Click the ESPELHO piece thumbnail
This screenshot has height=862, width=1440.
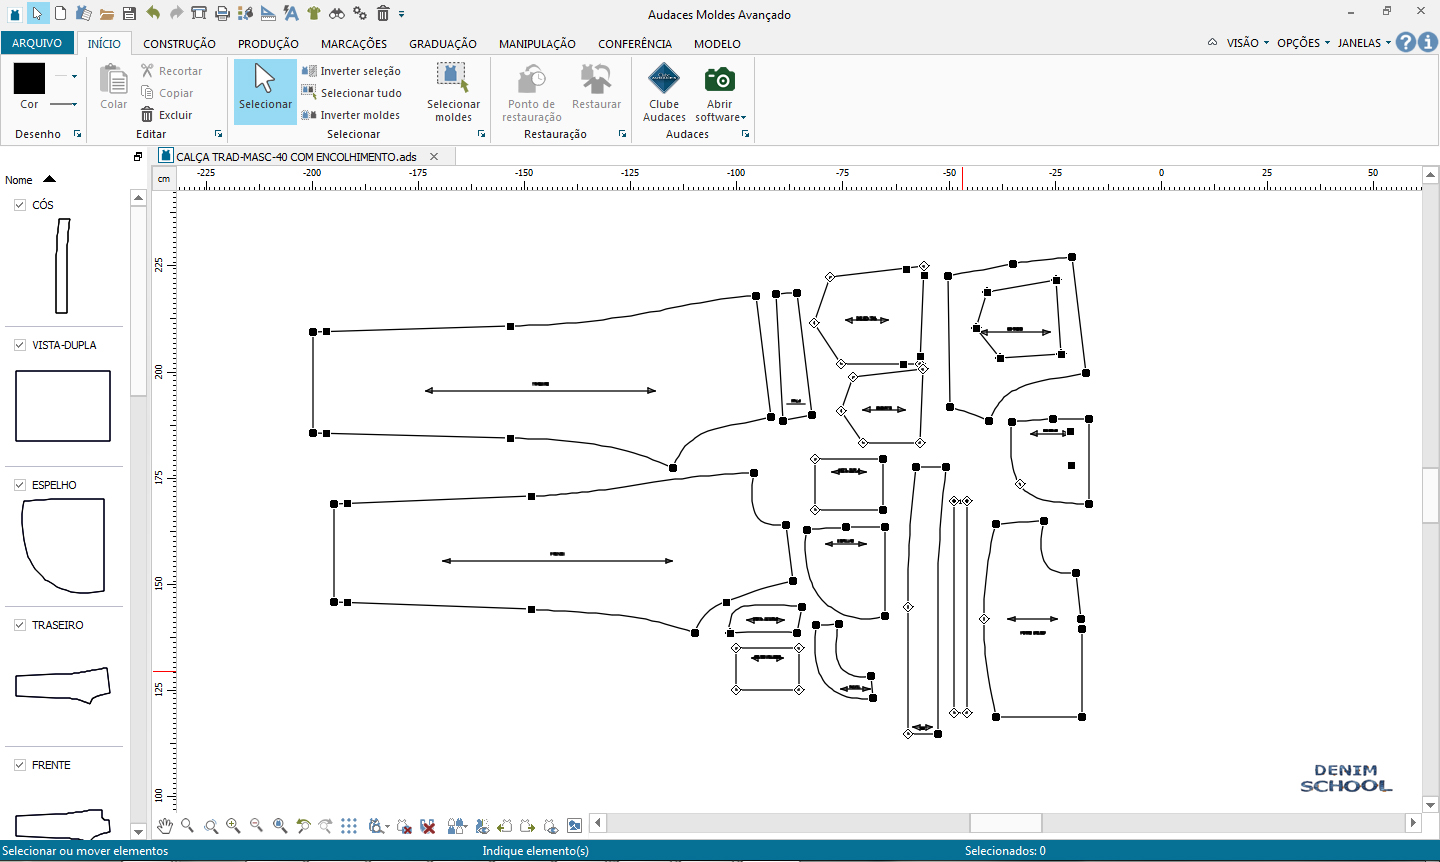(63, 546)
